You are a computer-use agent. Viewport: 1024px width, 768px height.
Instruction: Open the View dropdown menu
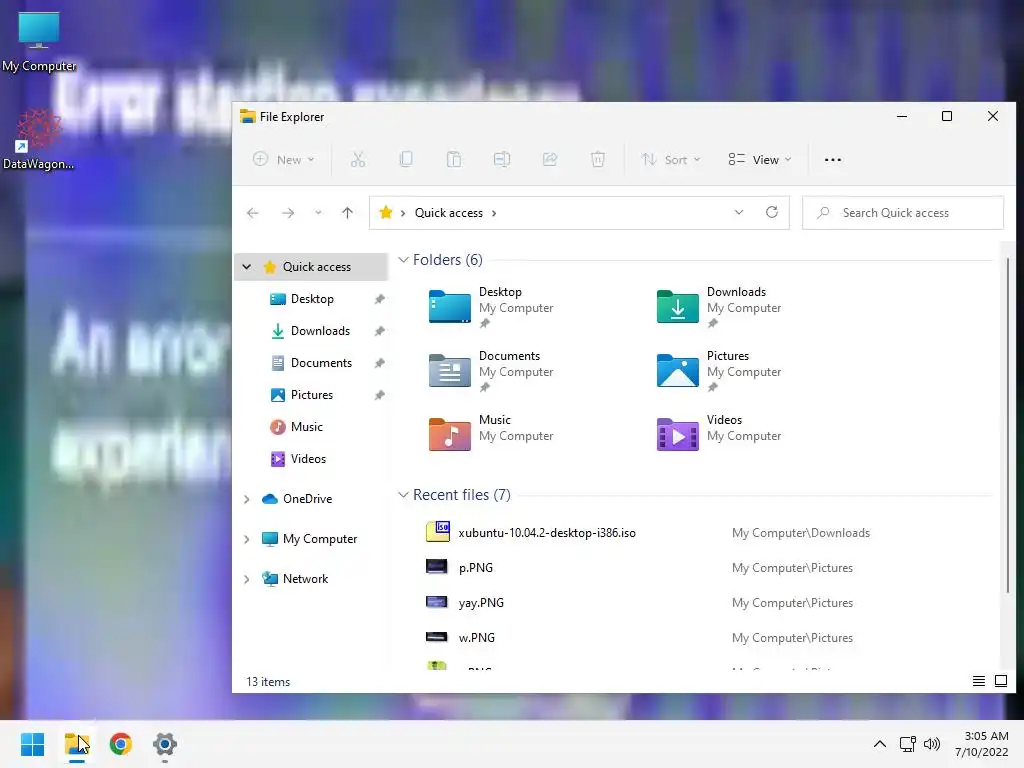760,159
